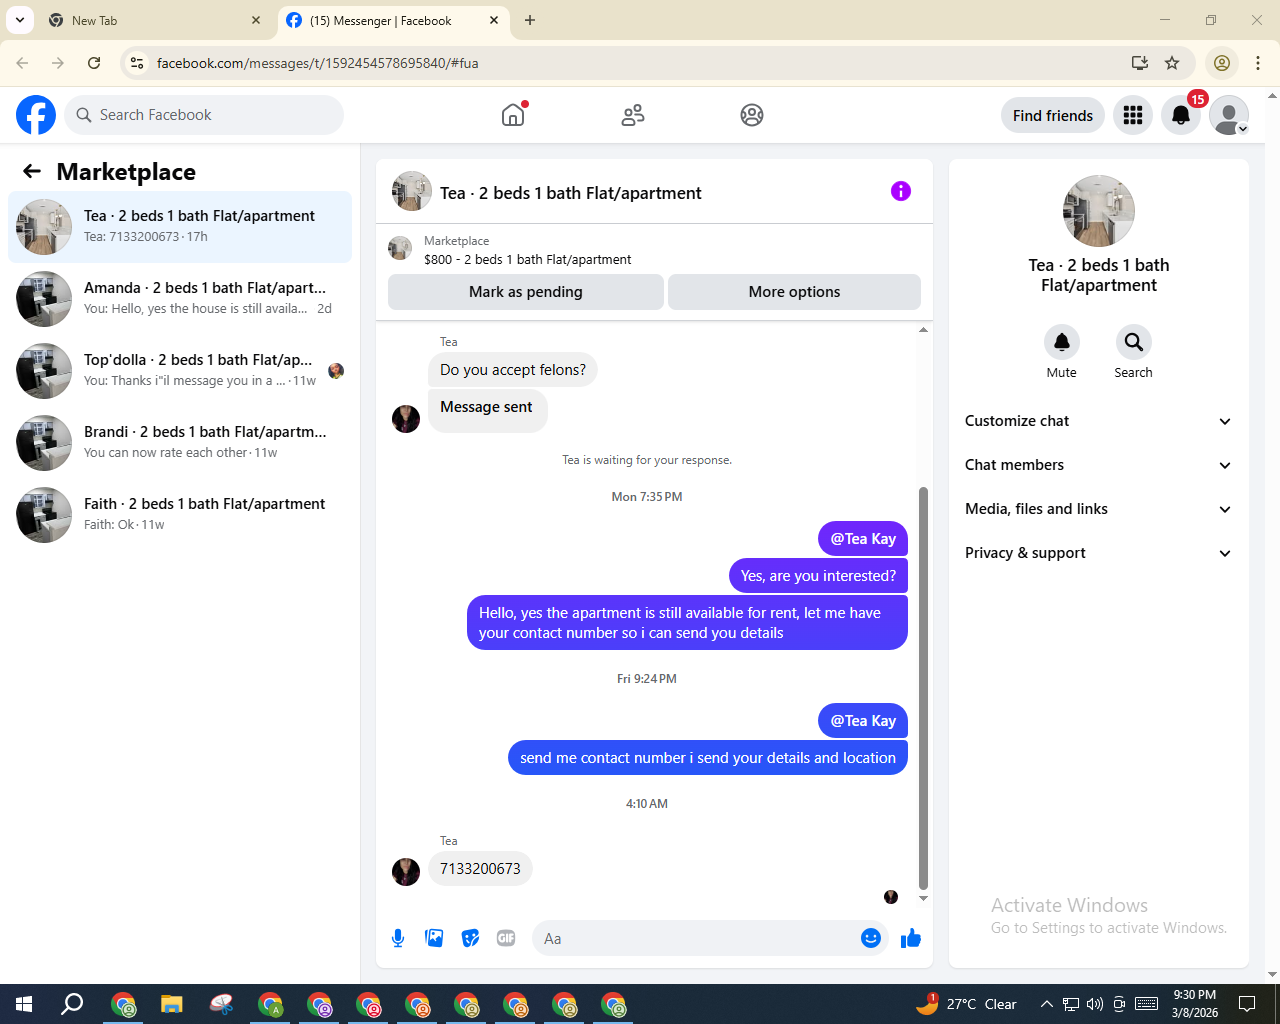Open emoji picker smiley icon
Viewport: 1280px width, 1024px height.
871,938
